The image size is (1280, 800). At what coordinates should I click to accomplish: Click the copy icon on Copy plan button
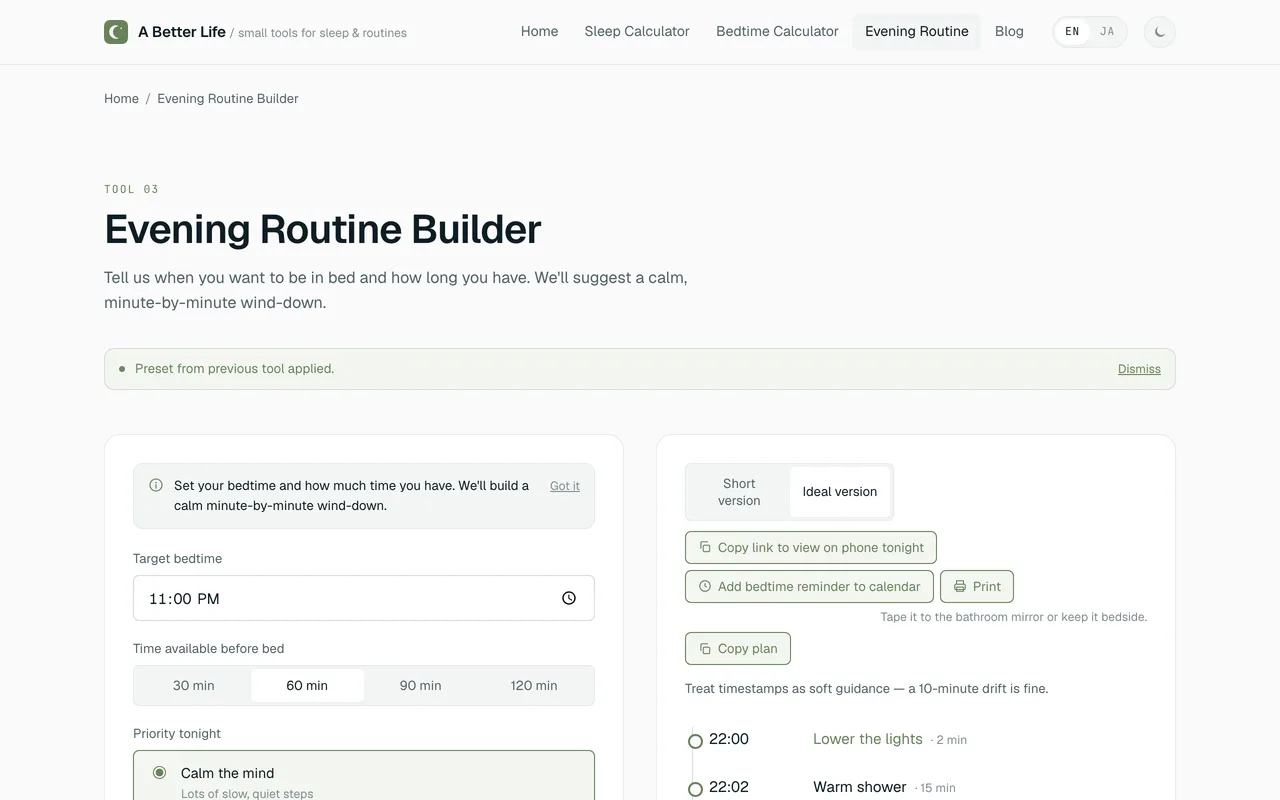click(705, 648)
